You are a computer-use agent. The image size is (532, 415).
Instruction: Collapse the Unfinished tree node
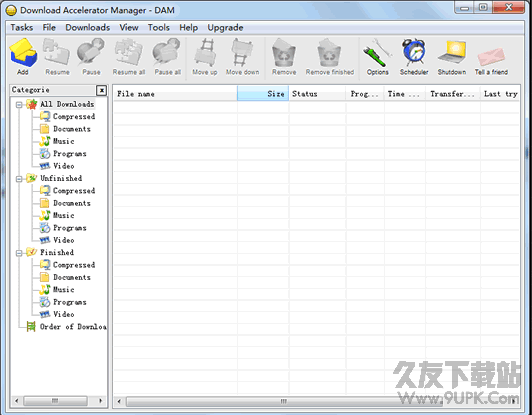click(x=19, y=179)
